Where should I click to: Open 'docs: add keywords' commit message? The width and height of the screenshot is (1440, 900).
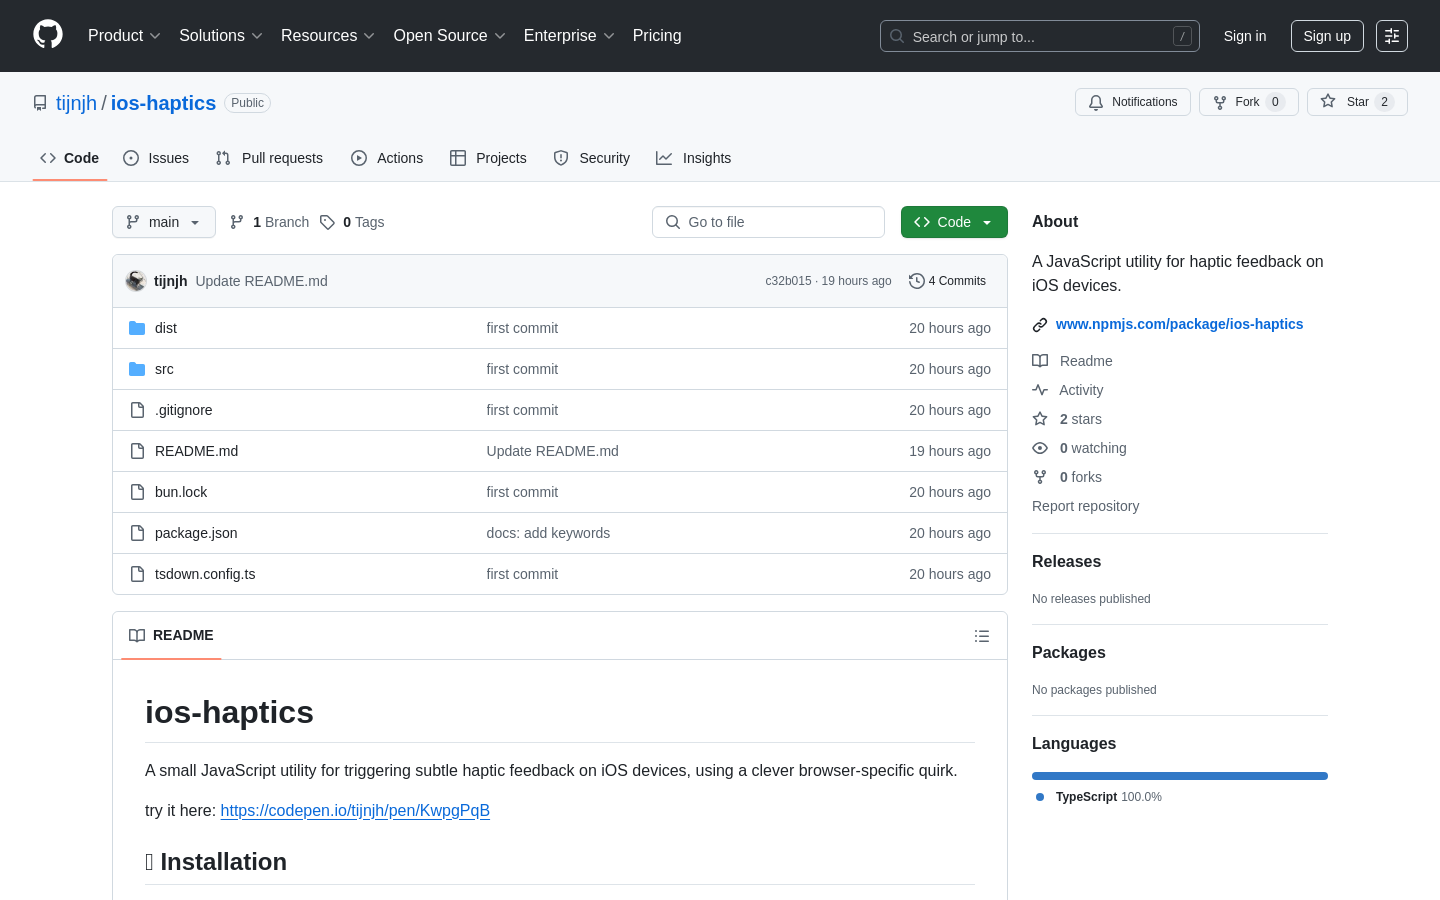coord(548,533)
